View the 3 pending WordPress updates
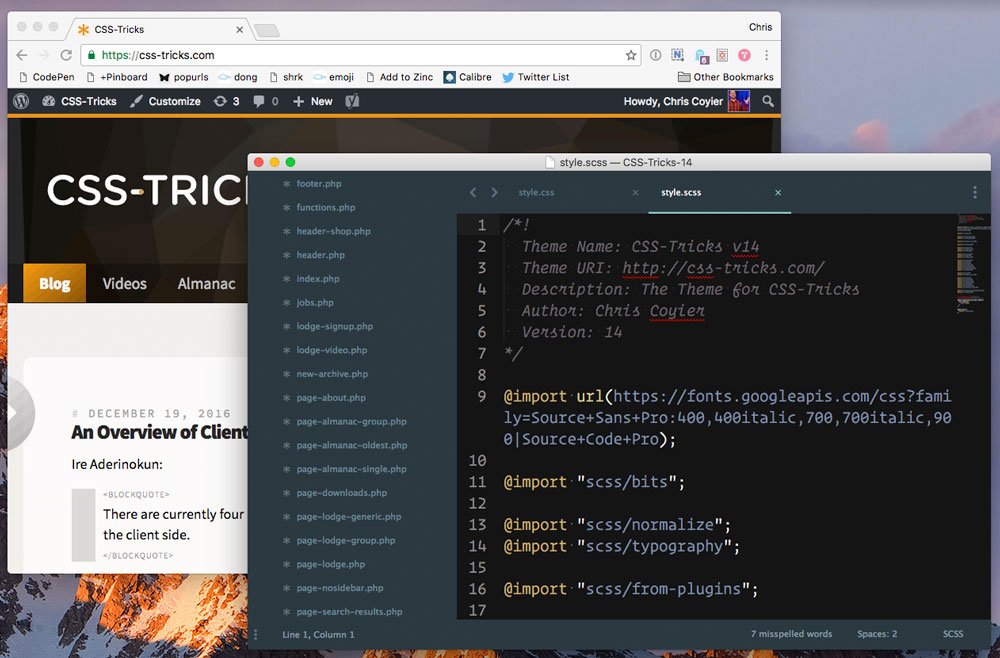This screenshot has width=1000, height=658. [x=227, y=101]
